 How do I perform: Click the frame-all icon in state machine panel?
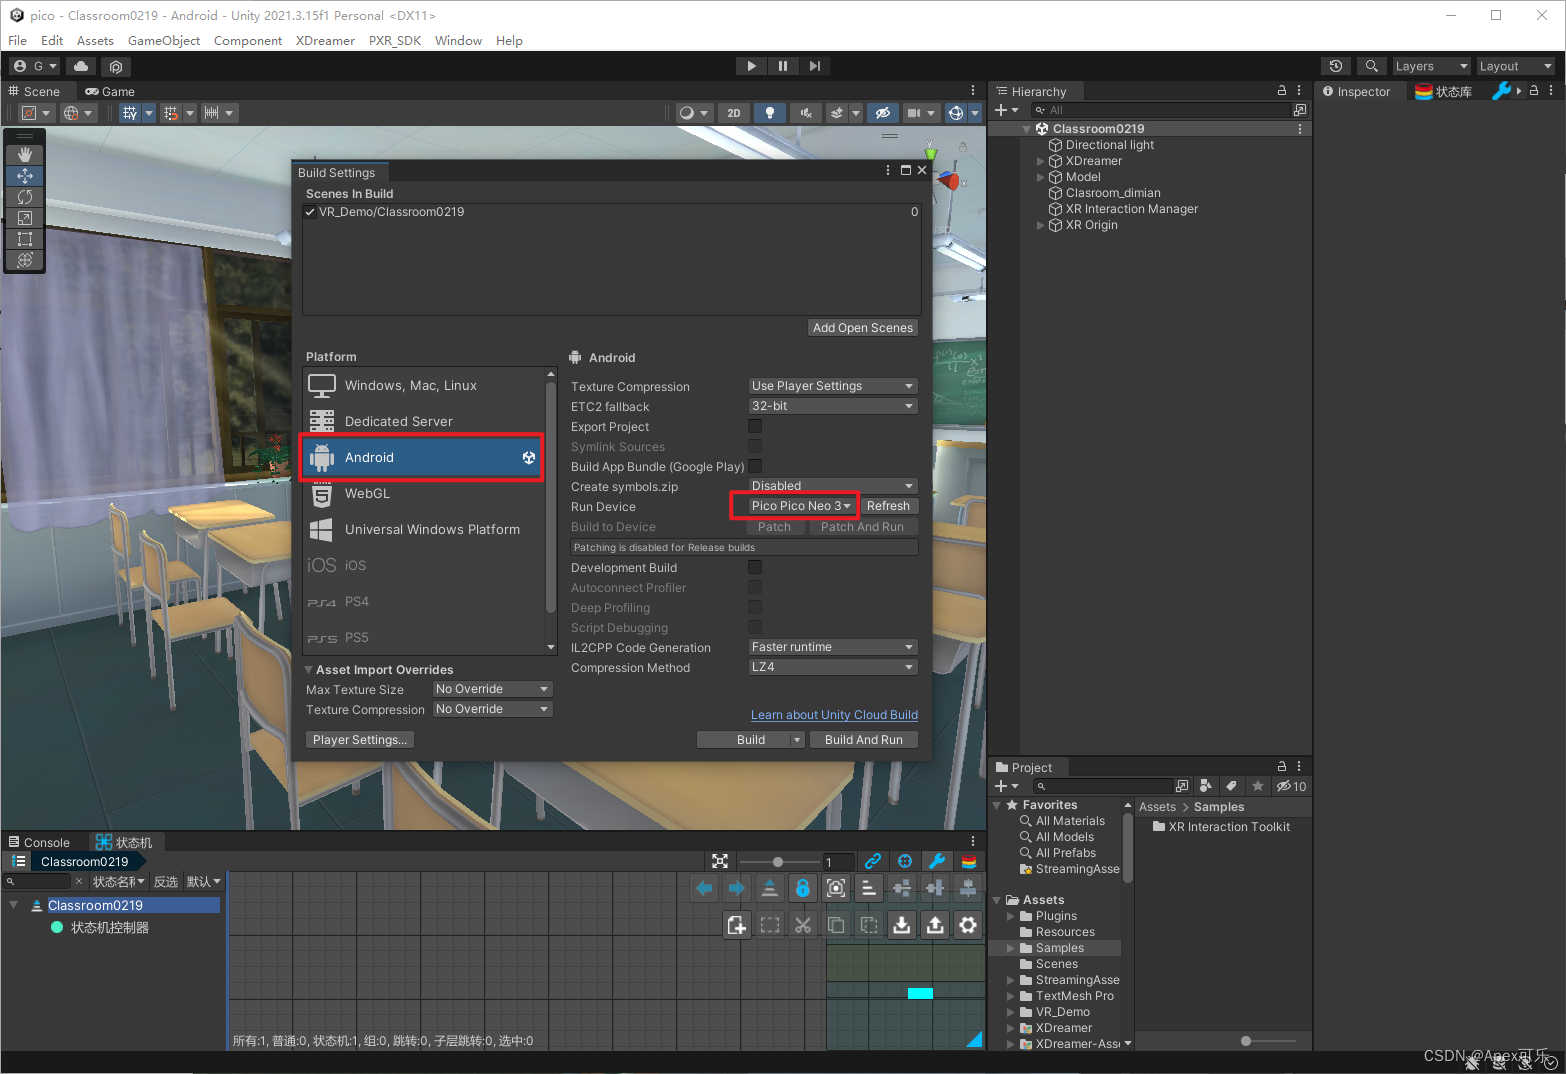coord(720,861)
